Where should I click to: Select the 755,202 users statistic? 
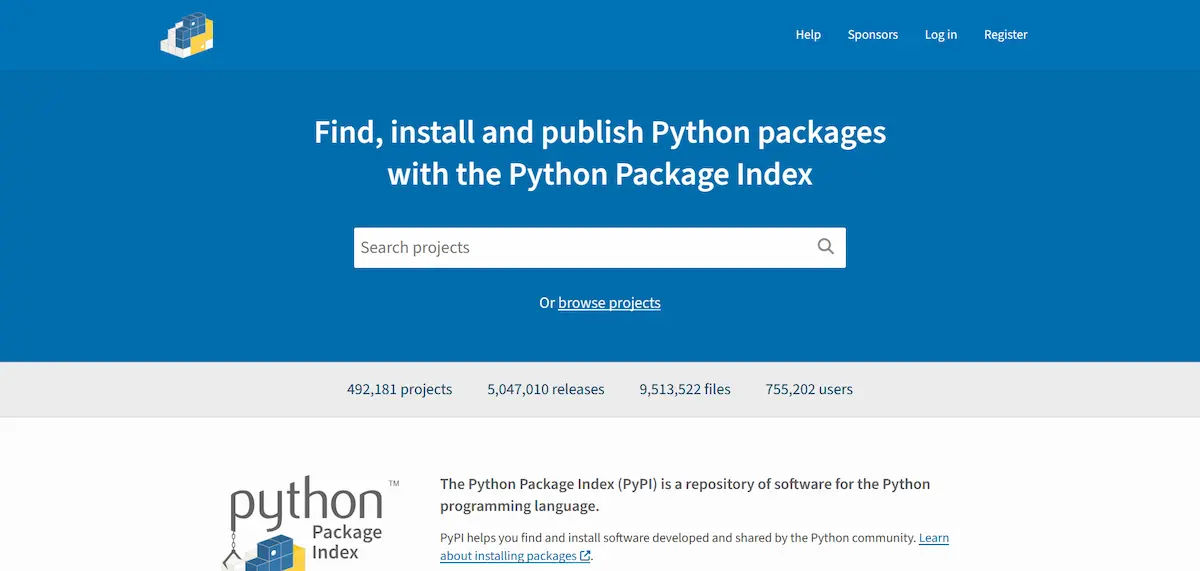click(x=809, y=389)
